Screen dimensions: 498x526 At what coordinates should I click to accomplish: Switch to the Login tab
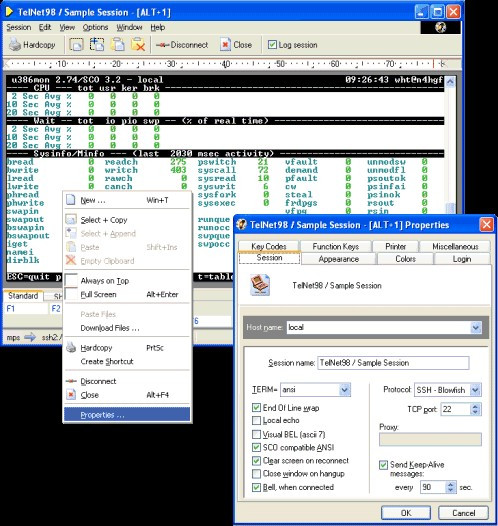click(x=462, y=259)
